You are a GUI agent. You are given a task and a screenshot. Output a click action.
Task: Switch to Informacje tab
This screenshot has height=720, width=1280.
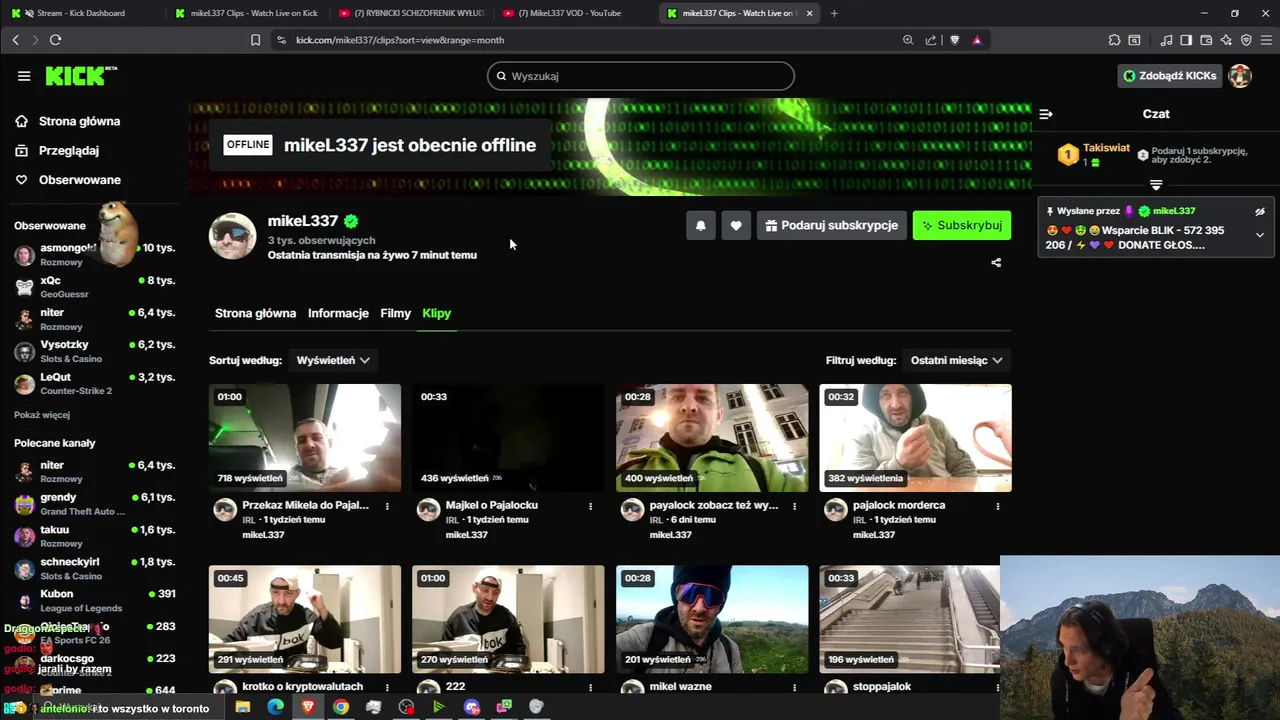coord(338,313)
